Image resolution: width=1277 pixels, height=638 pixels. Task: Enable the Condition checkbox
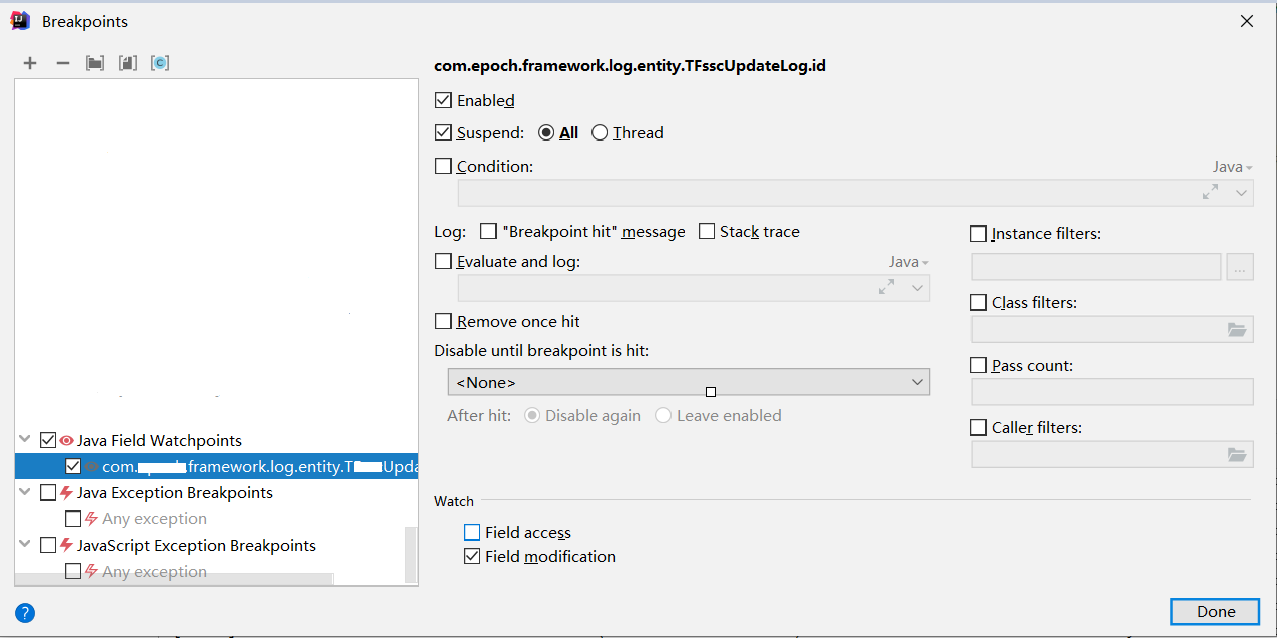tap(443, 166)
